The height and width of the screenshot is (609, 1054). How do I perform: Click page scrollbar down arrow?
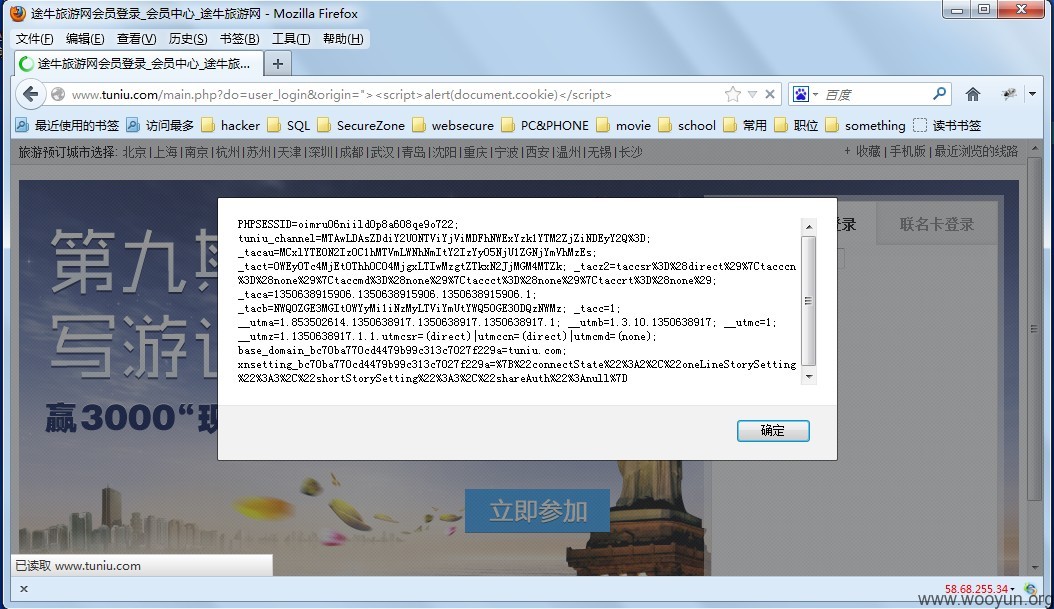[1035, 569]
